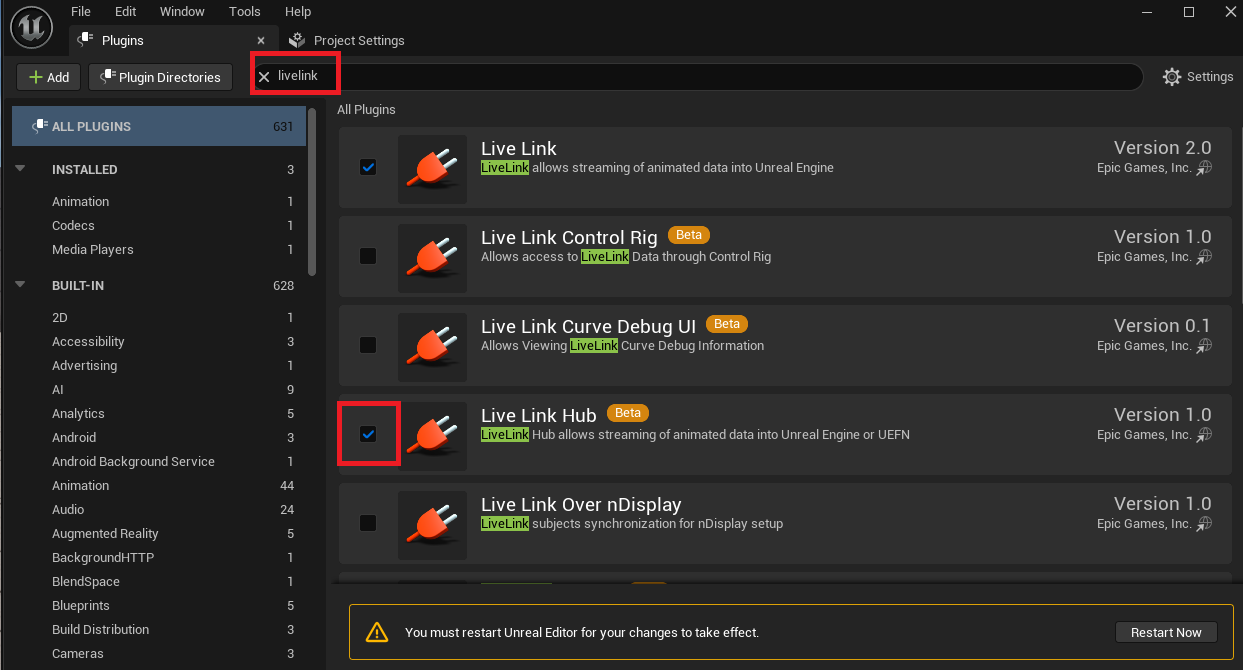This screenshot has width=1243, height=670.
Task: Enable the Live Link Over nDisplay checkbox
Action: coord(368,523)
